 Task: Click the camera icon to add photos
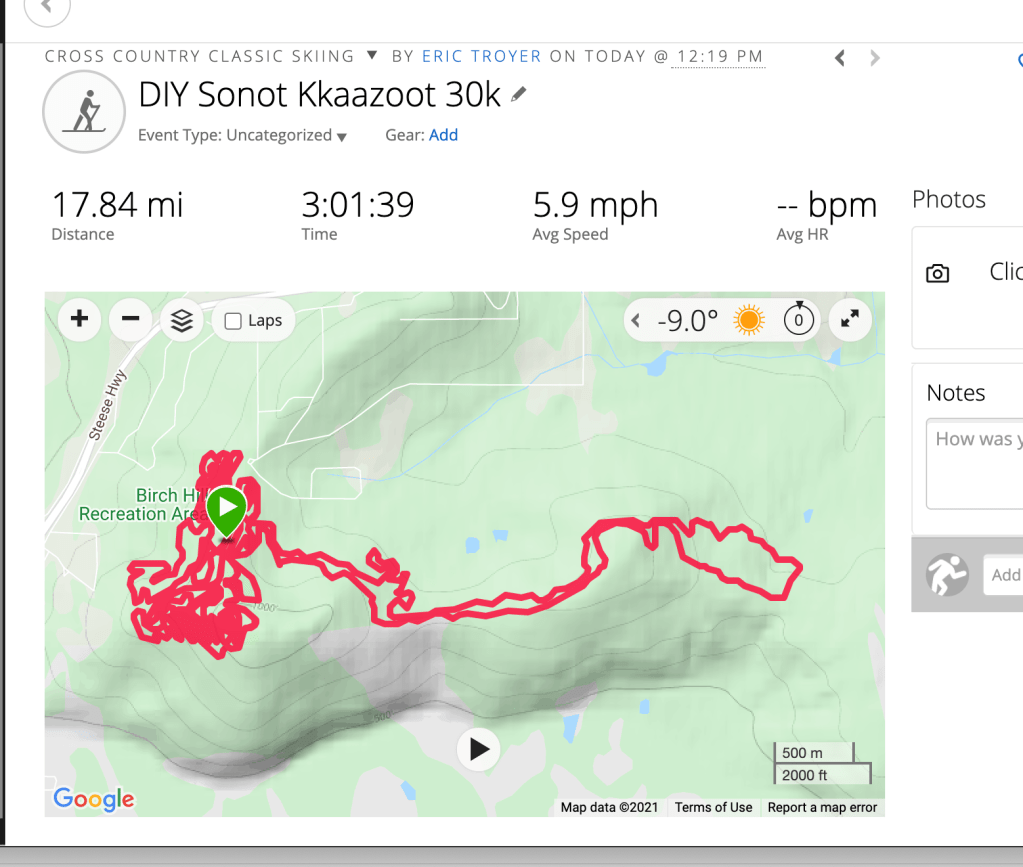(937, 273)
